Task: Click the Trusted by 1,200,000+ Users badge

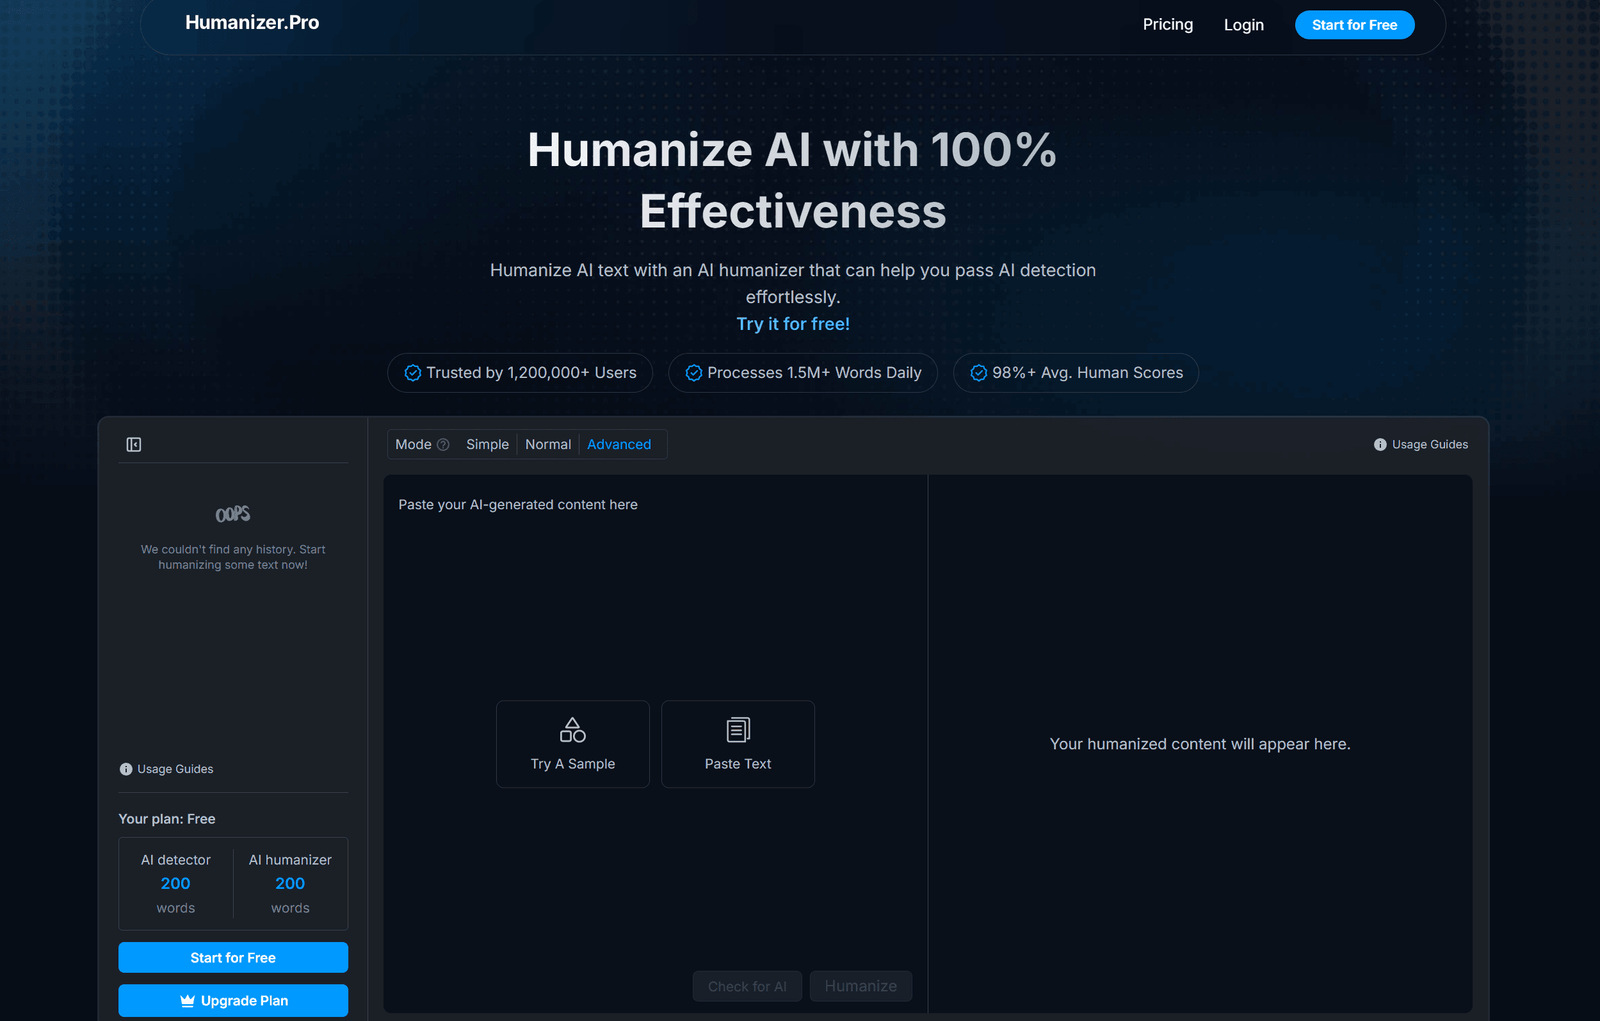Action: tap(520, 373)
